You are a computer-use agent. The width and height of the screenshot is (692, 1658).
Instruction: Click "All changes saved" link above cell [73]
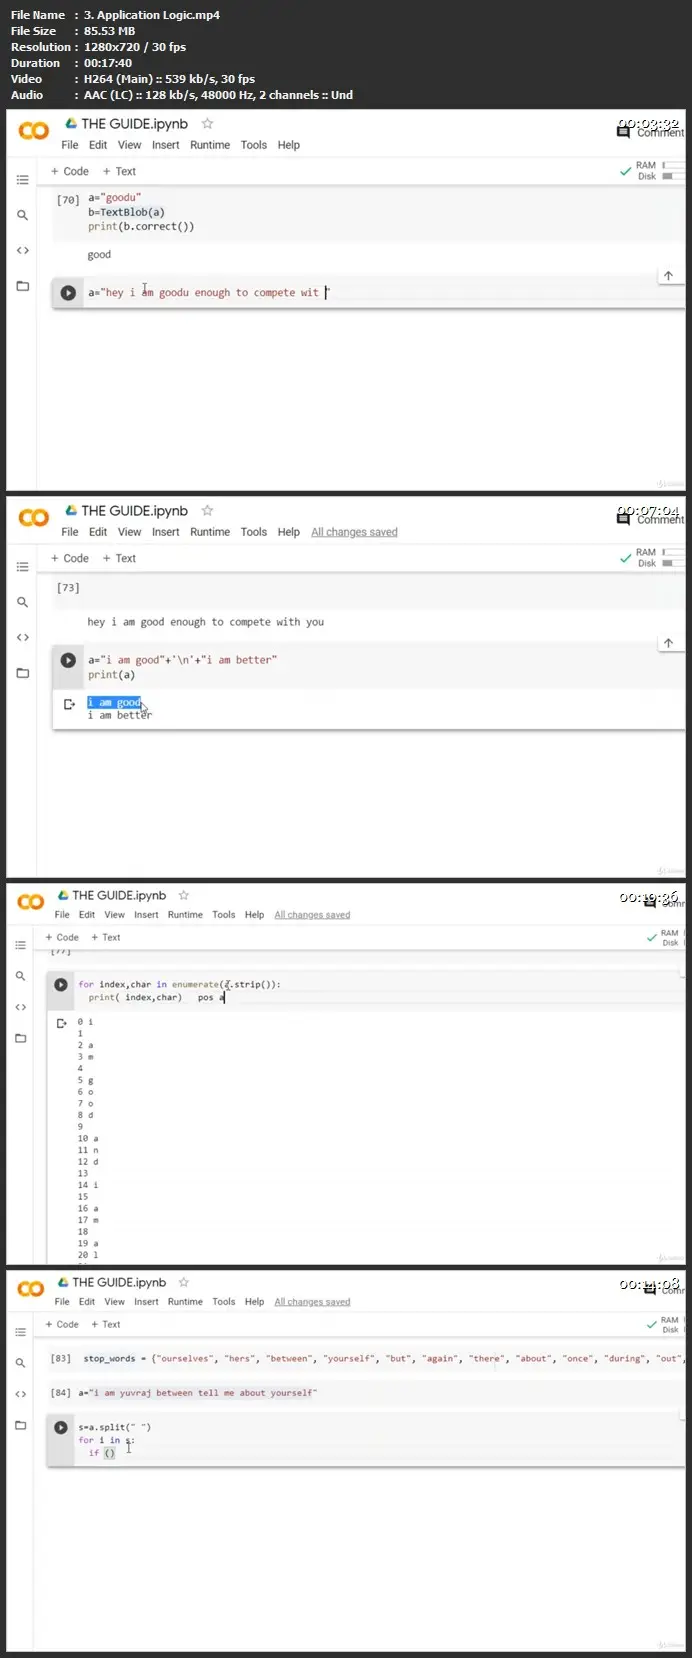(354, 532)
